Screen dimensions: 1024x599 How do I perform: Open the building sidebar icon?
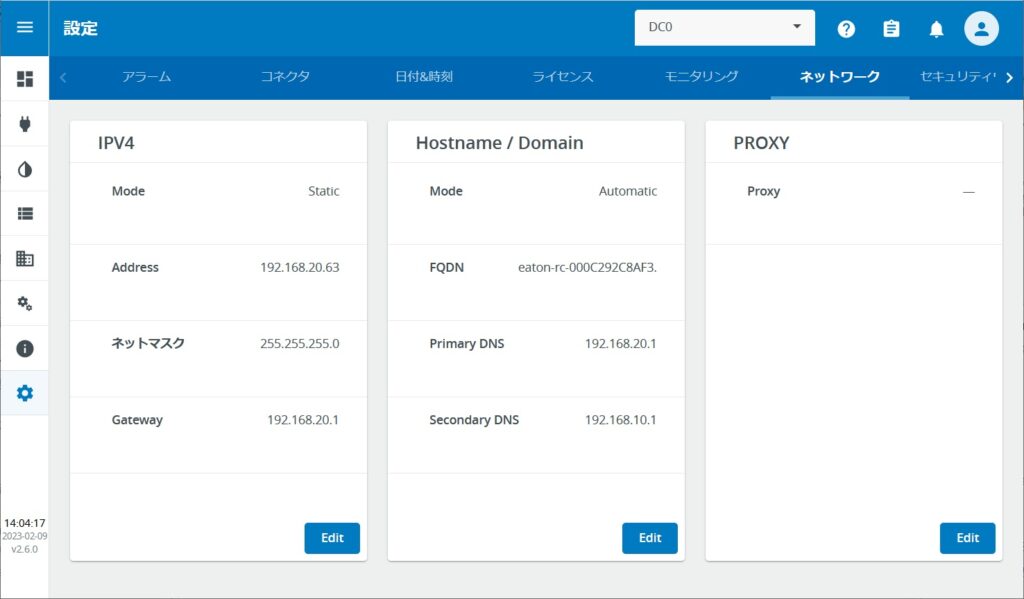point(24,258)
